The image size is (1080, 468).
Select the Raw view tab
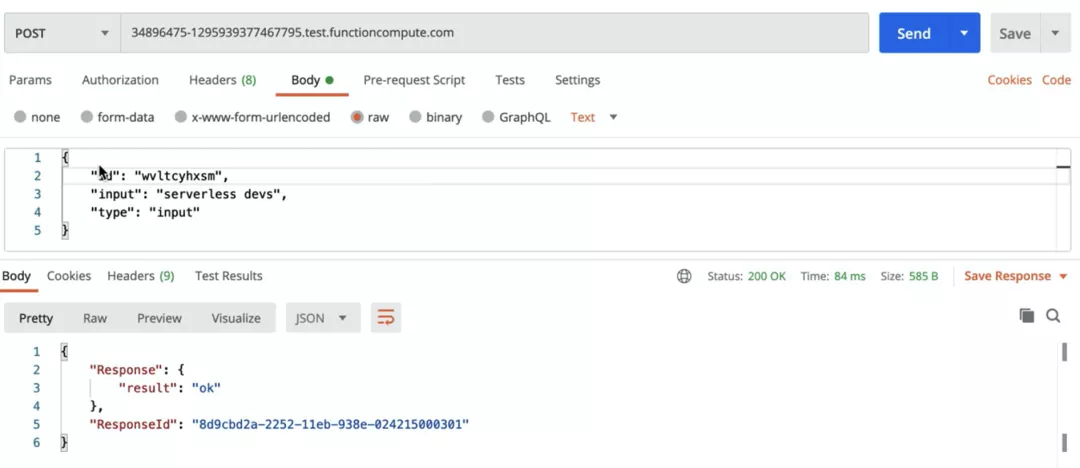coord(95,318)
